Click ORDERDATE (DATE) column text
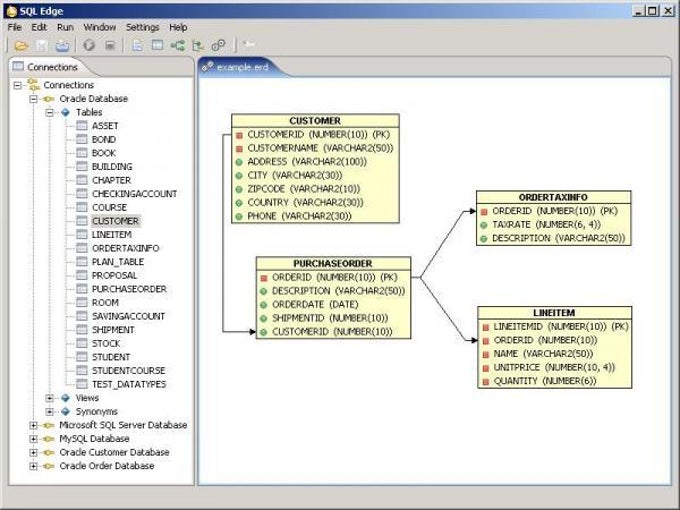680x510 pixels. pos(315,304)
